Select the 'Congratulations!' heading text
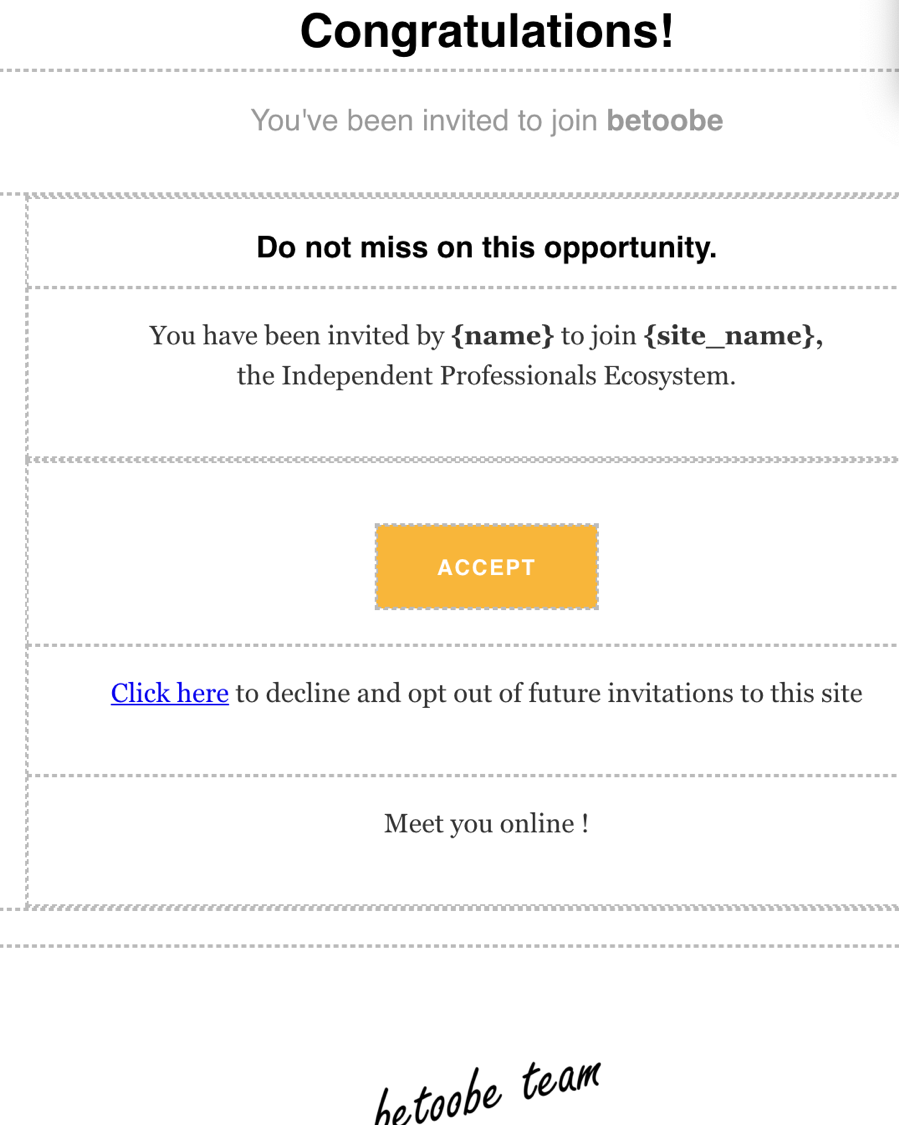This screenshot has width=899, height=1125. 487,32
